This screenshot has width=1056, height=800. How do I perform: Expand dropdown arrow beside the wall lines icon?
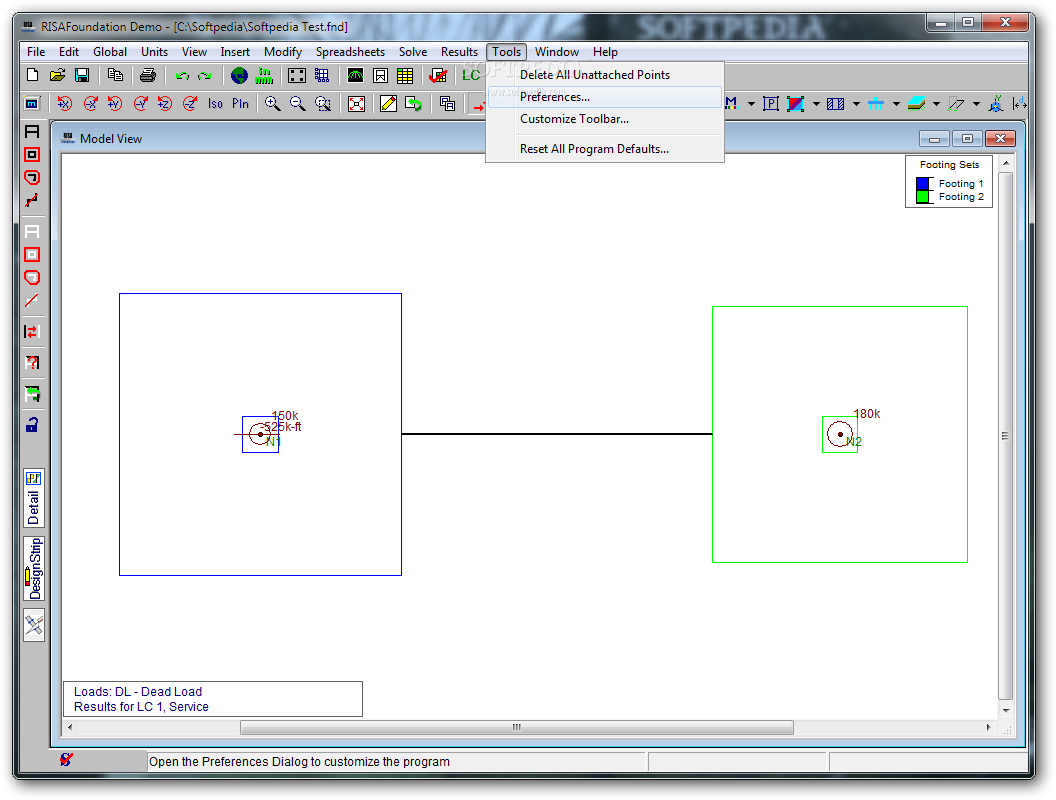pos(976,104)
